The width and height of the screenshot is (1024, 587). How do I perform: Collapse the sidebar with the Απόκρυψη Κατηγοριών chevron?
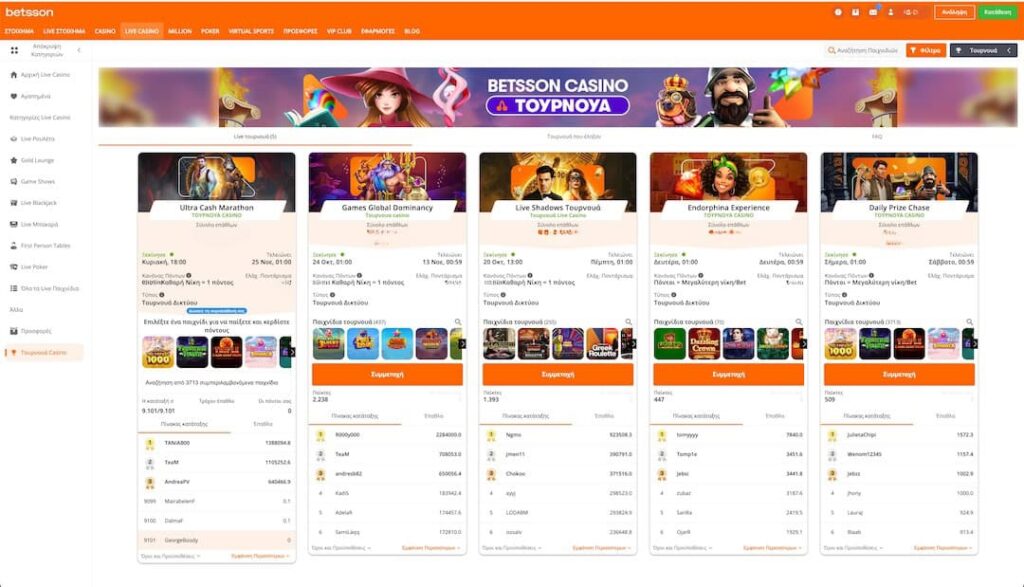click(x=79, y=50)
